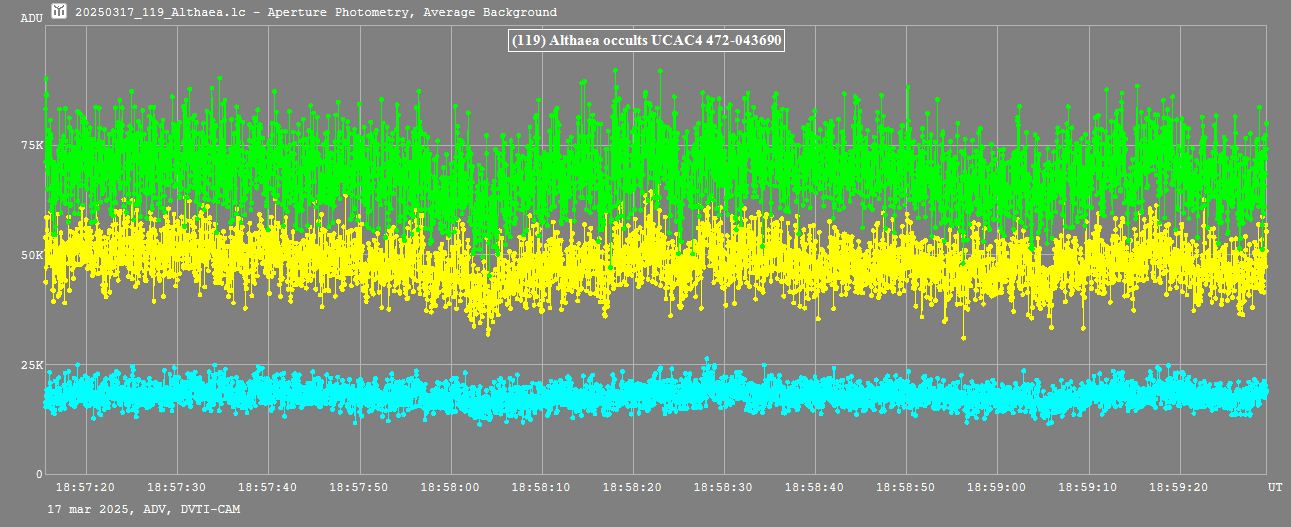
Task: Click the 0 y-axis label
Action: pos(40,474)
